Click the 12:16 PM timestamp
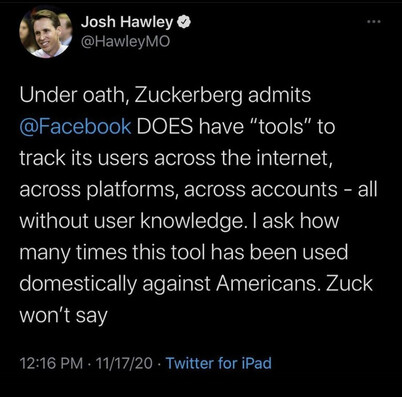The image size is (402, 397). pyautogui.click(x=51, y=363)
